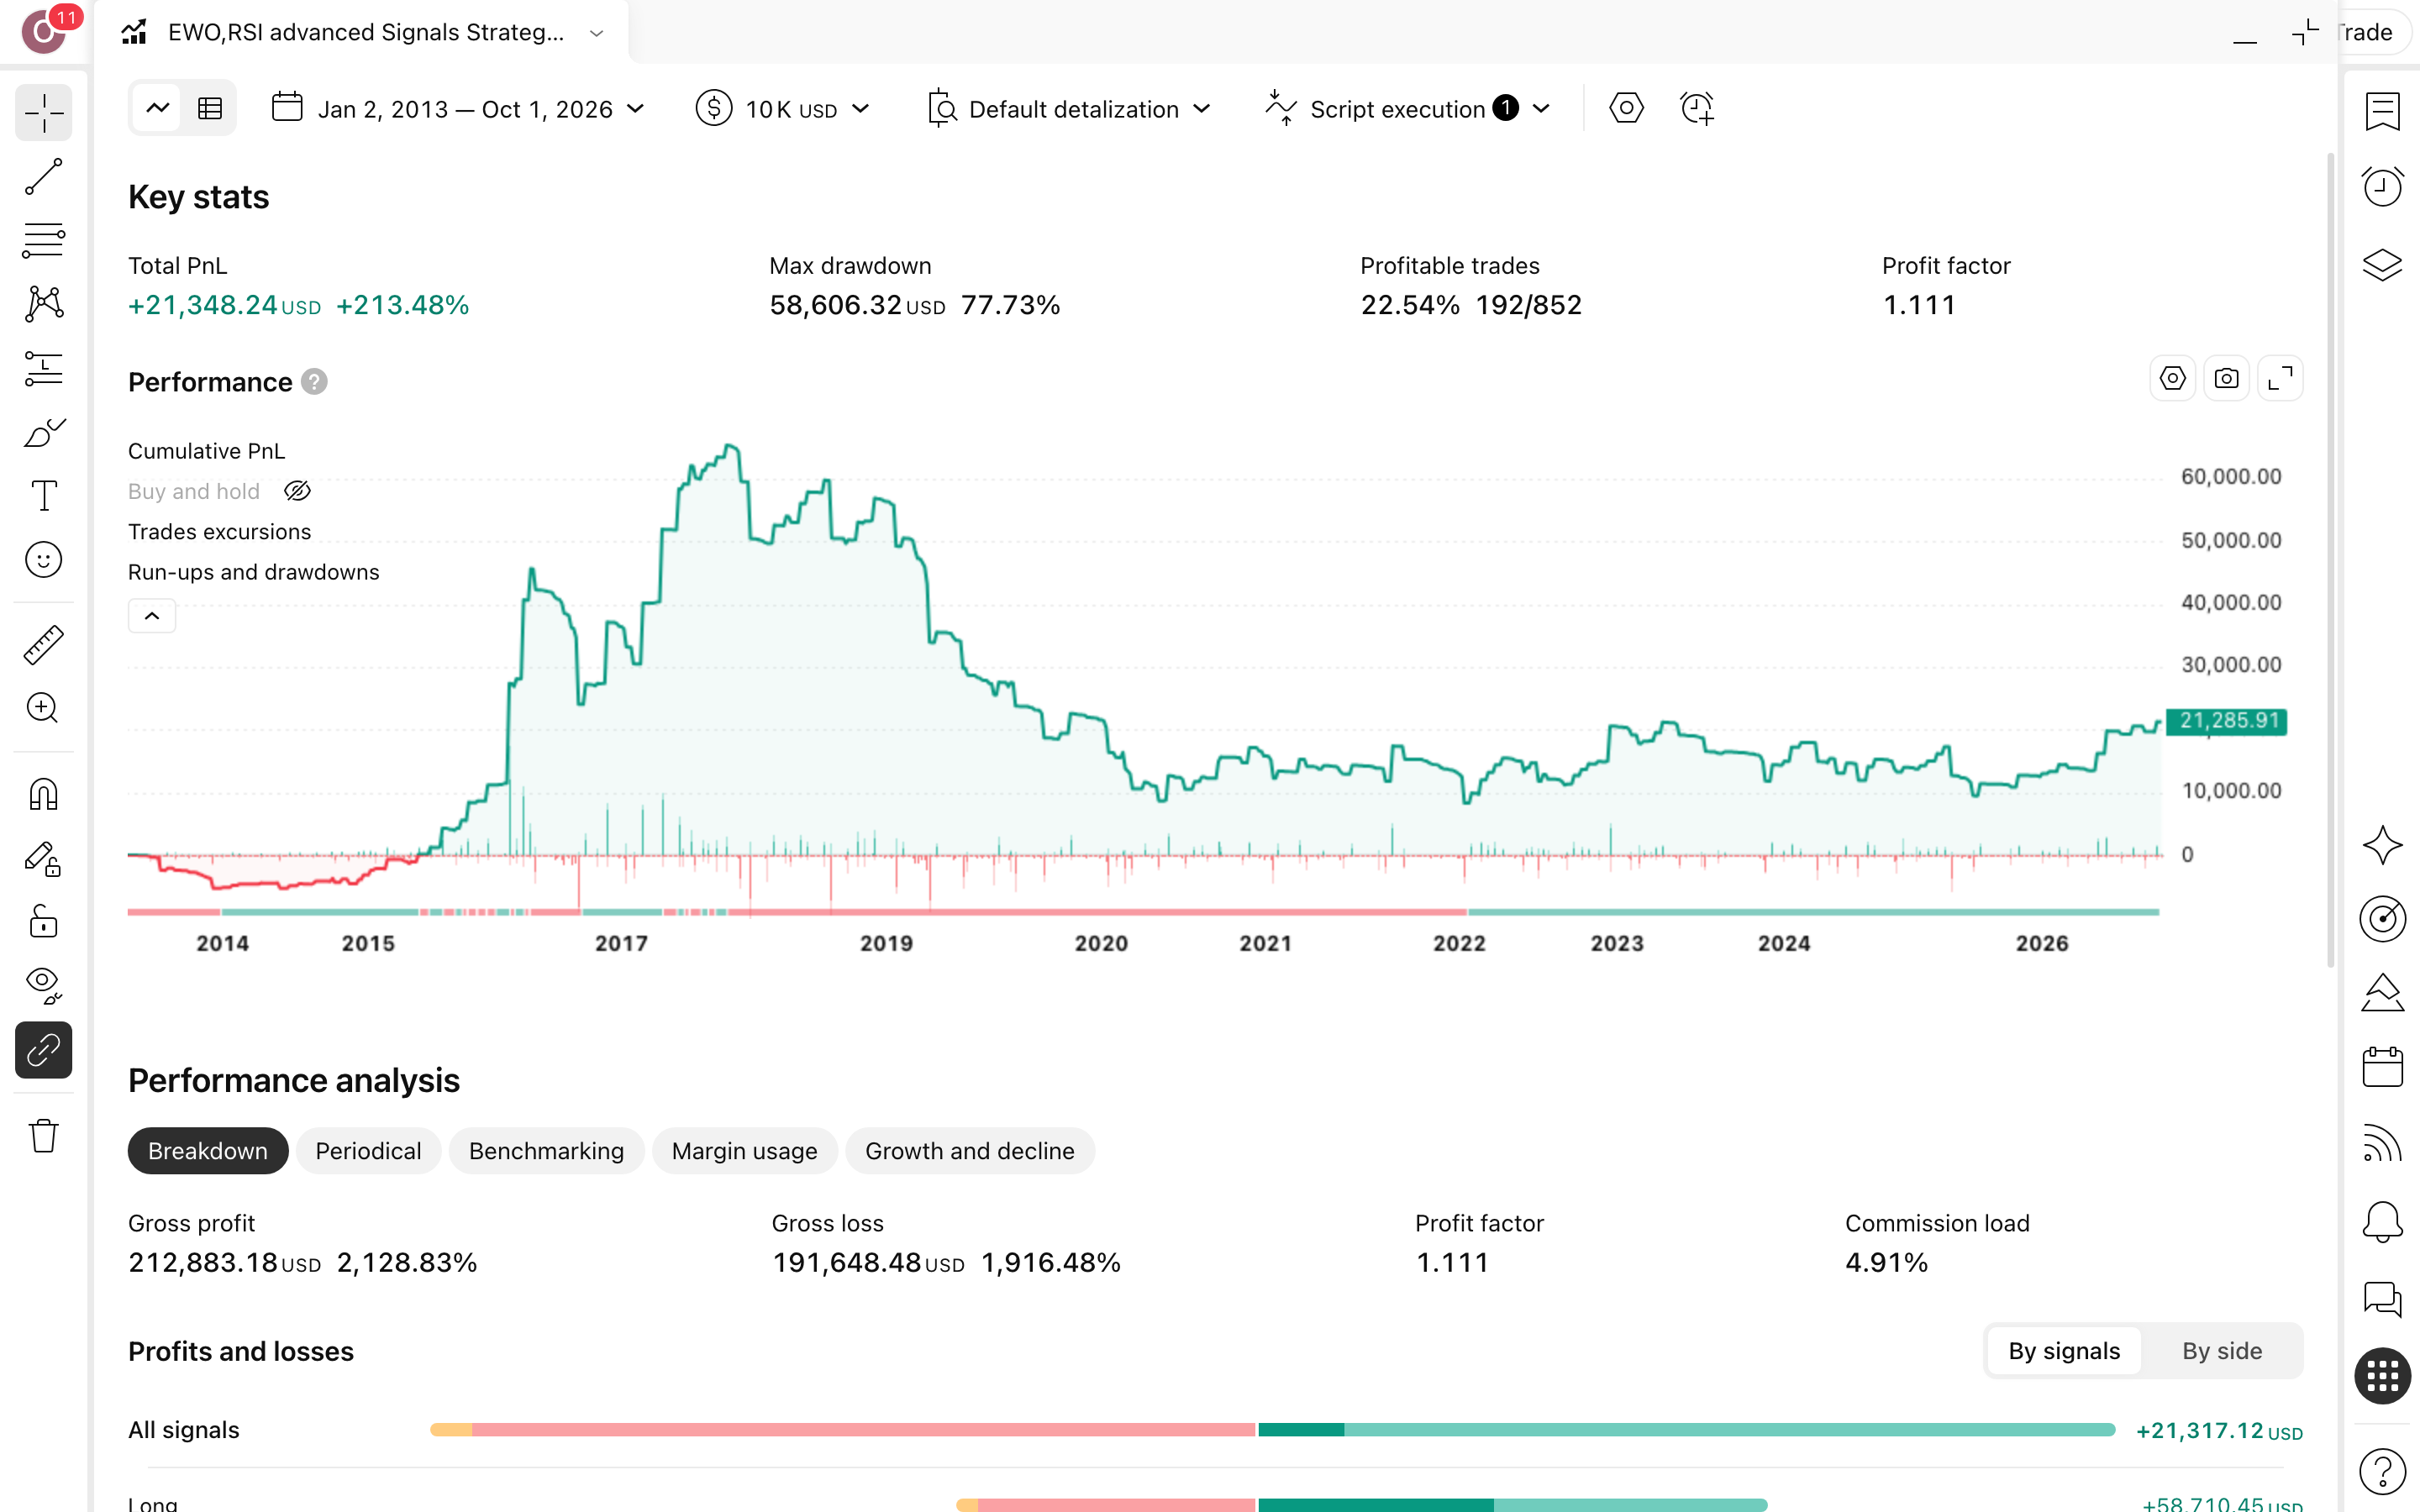This screenshot has width=2420, height=1512.
Task: Take a snapshot of performance chart
Action: (2226, 379)
